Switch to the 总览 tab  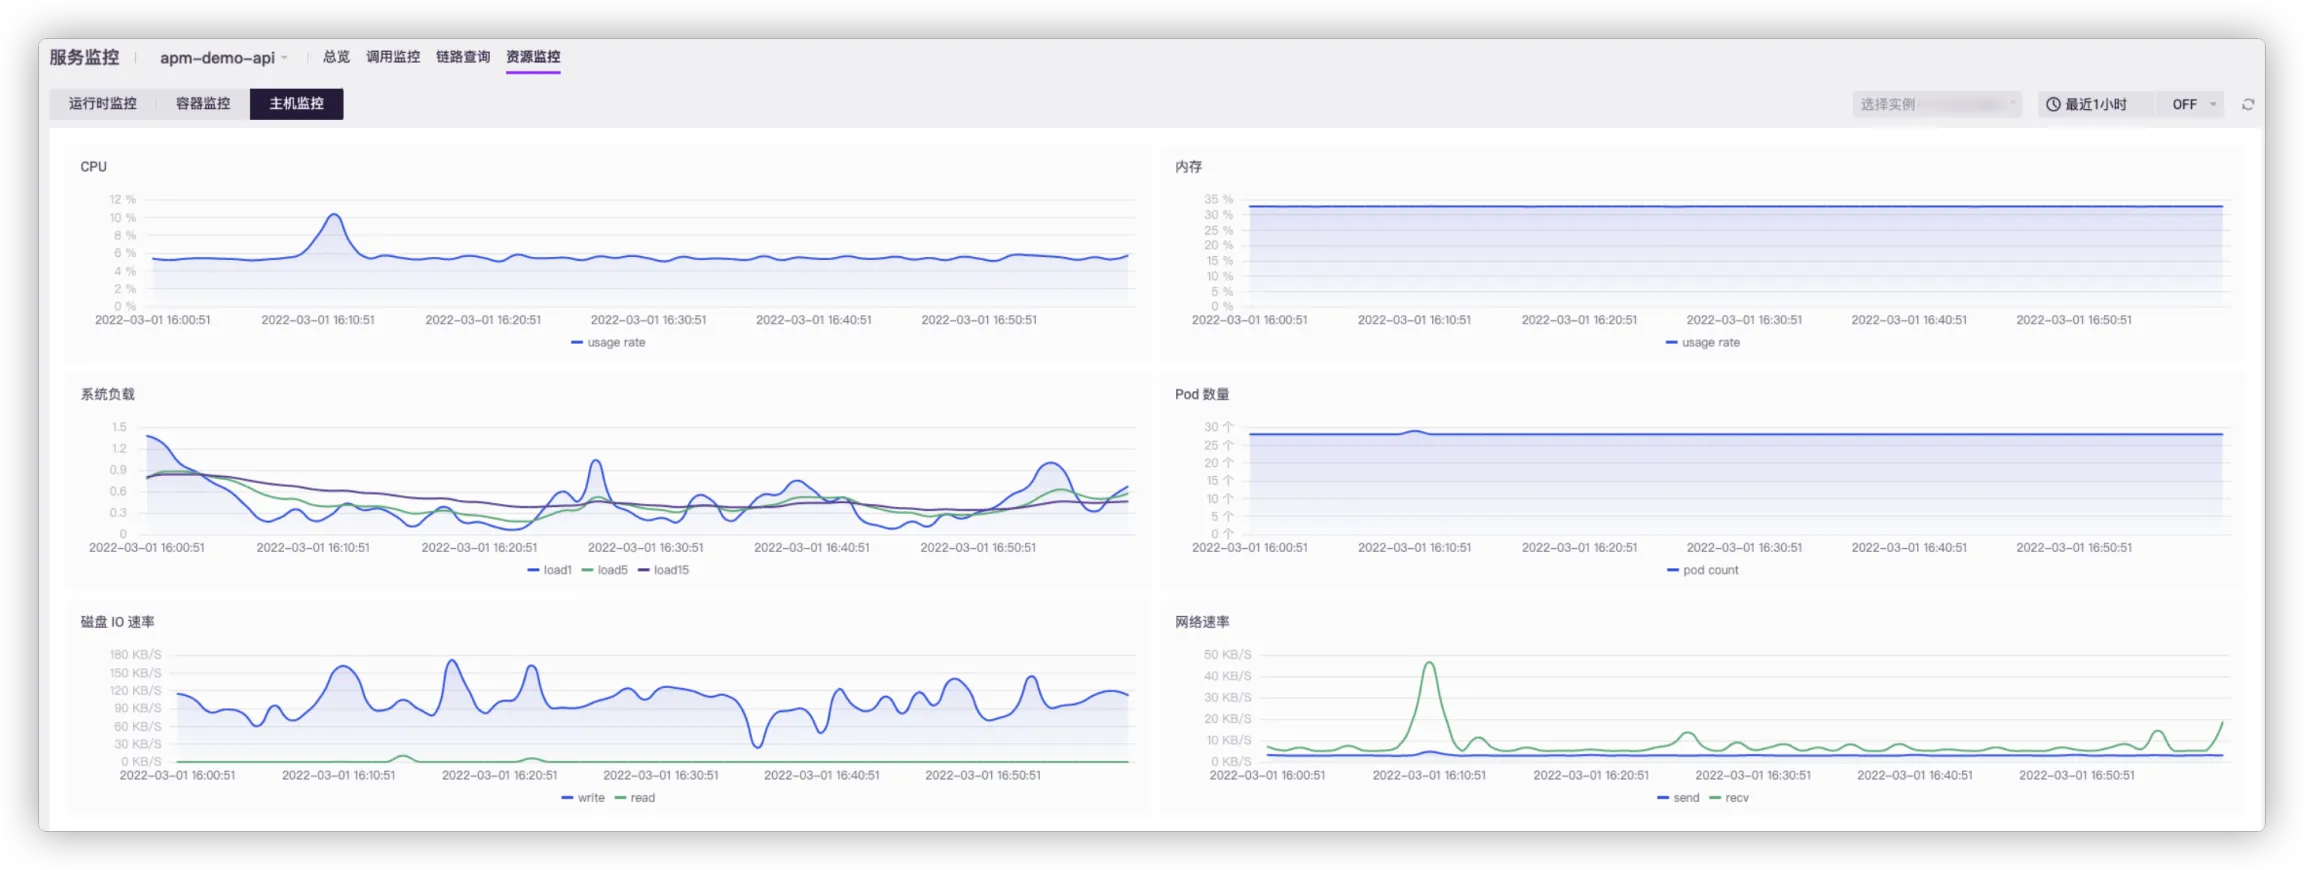336,57
